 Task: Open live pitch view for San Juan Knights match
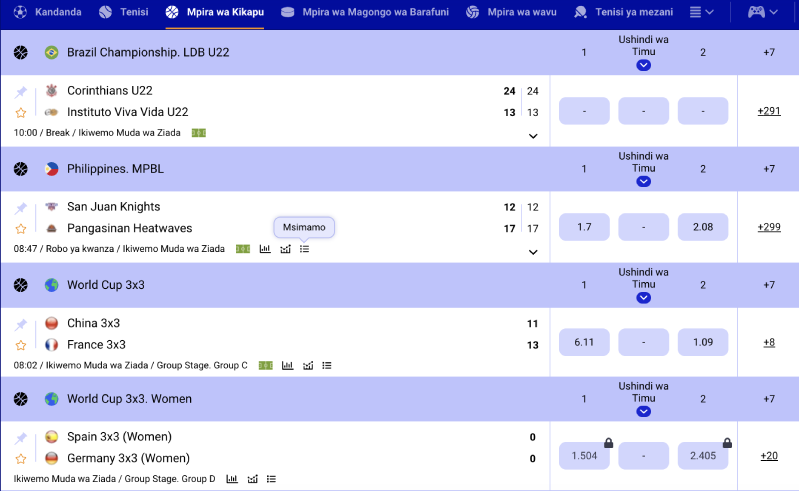243,249
